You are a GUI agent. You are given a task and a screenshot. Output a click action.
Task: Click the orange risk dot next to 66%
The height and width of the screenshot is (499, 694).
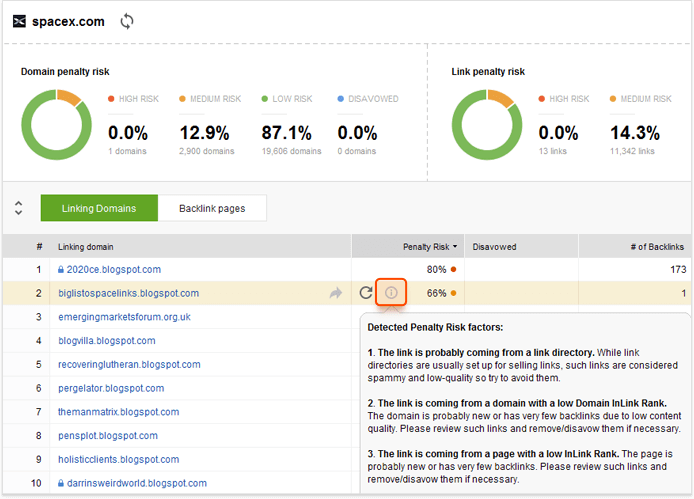453,293
